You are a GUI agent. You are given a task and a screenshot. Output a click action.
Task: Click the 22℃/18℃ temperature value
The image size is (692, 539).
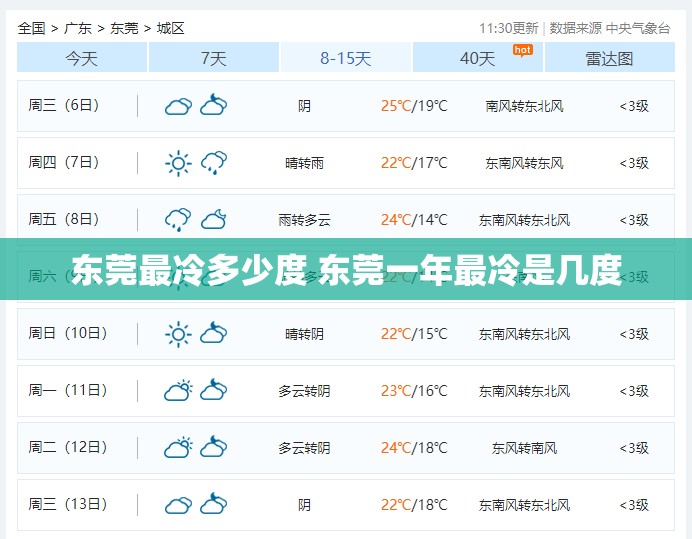point(414,505)
